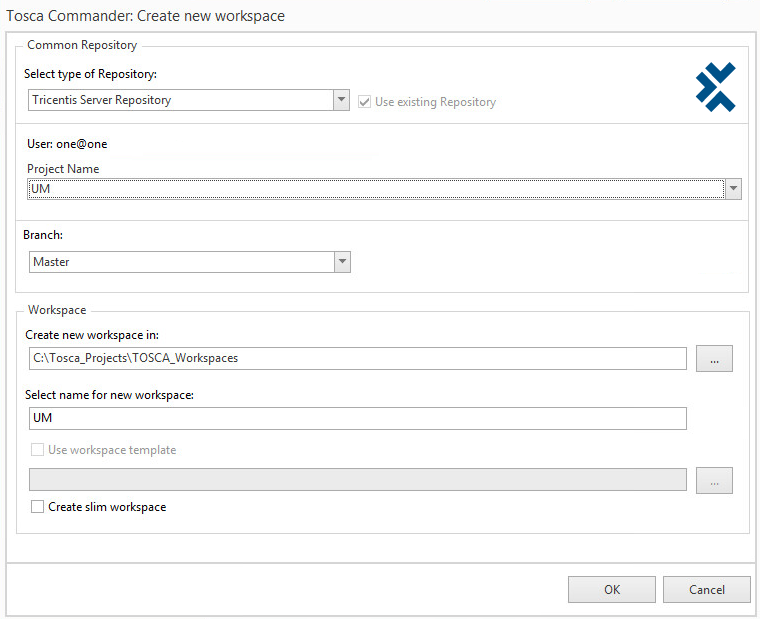The image size is (760, 619).
Task: Open the repository type dropdown arrow
Action: [x=341, y=100]
